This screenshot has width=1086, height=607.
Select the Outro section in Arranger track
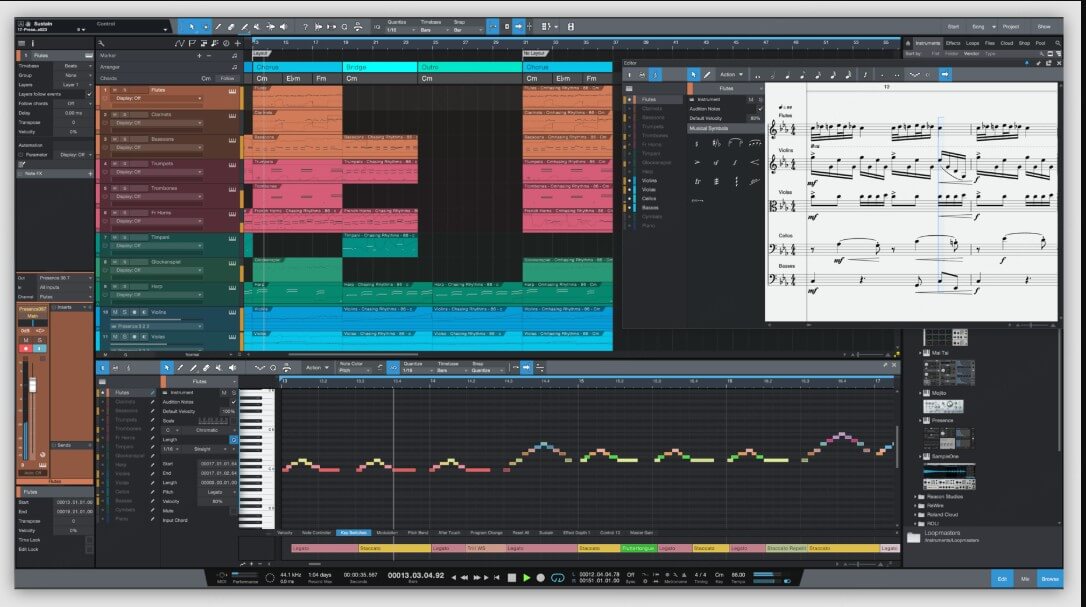click(470, 67)
